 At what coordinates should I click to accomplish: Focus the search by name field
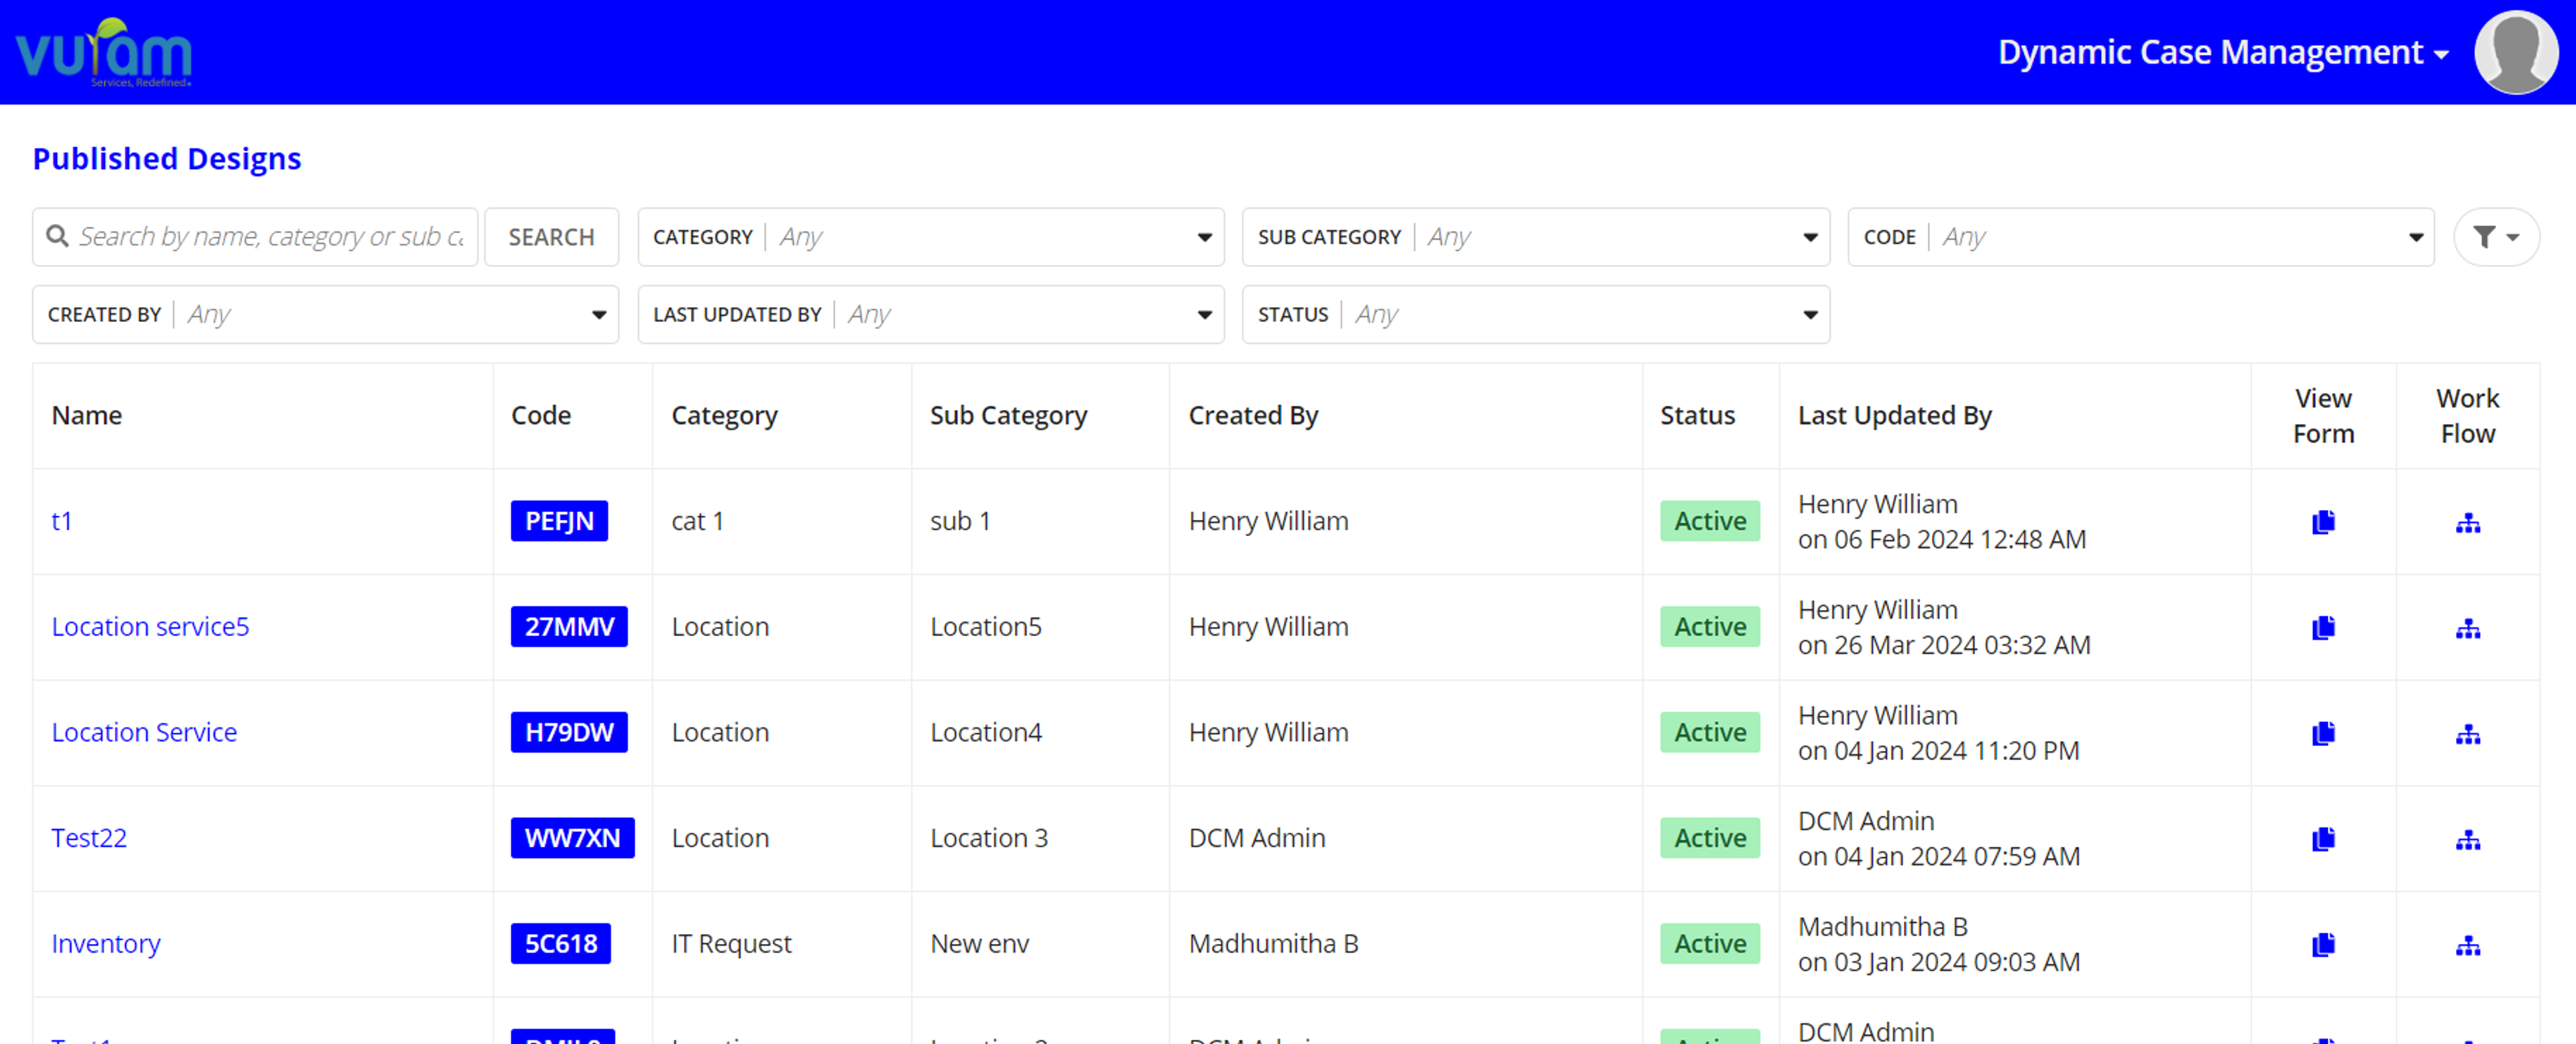click(x=255, y=237)
